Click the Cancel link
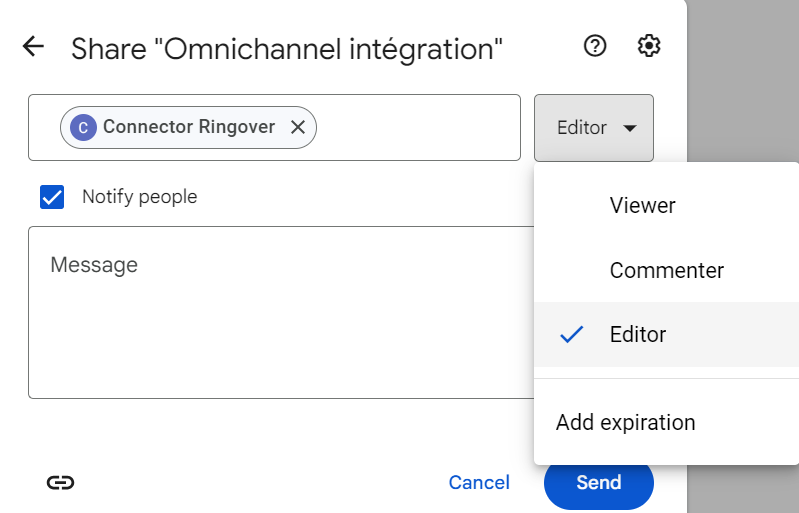The height and width of the screenshot is (513, 799). 479,482
